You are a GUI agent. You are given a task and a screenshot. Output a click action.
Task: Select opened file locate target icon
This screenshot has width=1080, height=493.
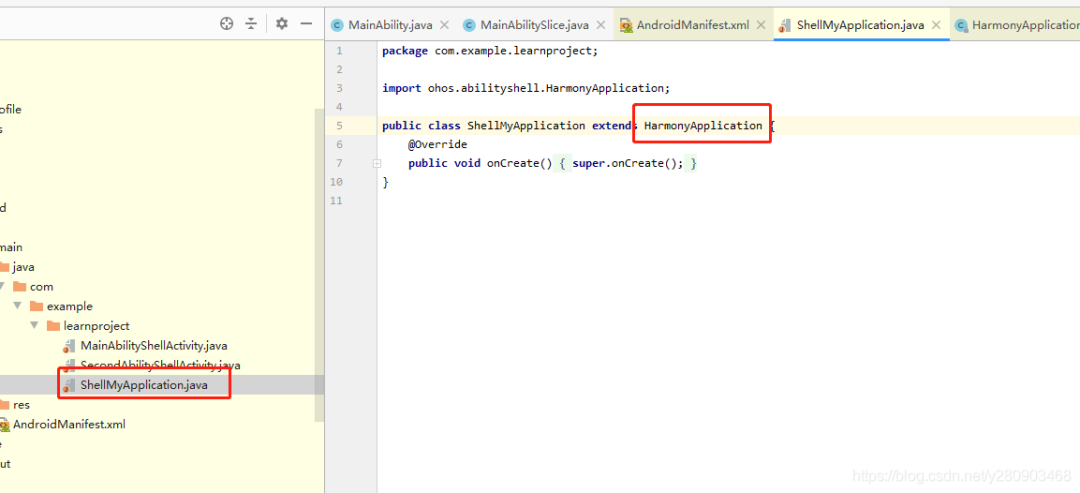[227, 23]
